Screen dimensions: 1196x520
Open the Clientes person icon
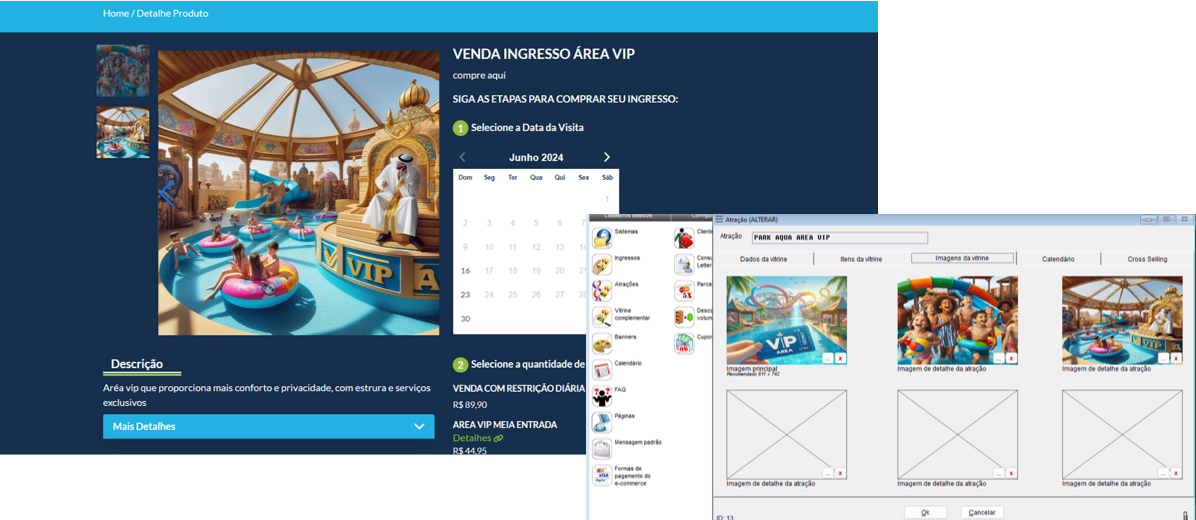[683, 238]
